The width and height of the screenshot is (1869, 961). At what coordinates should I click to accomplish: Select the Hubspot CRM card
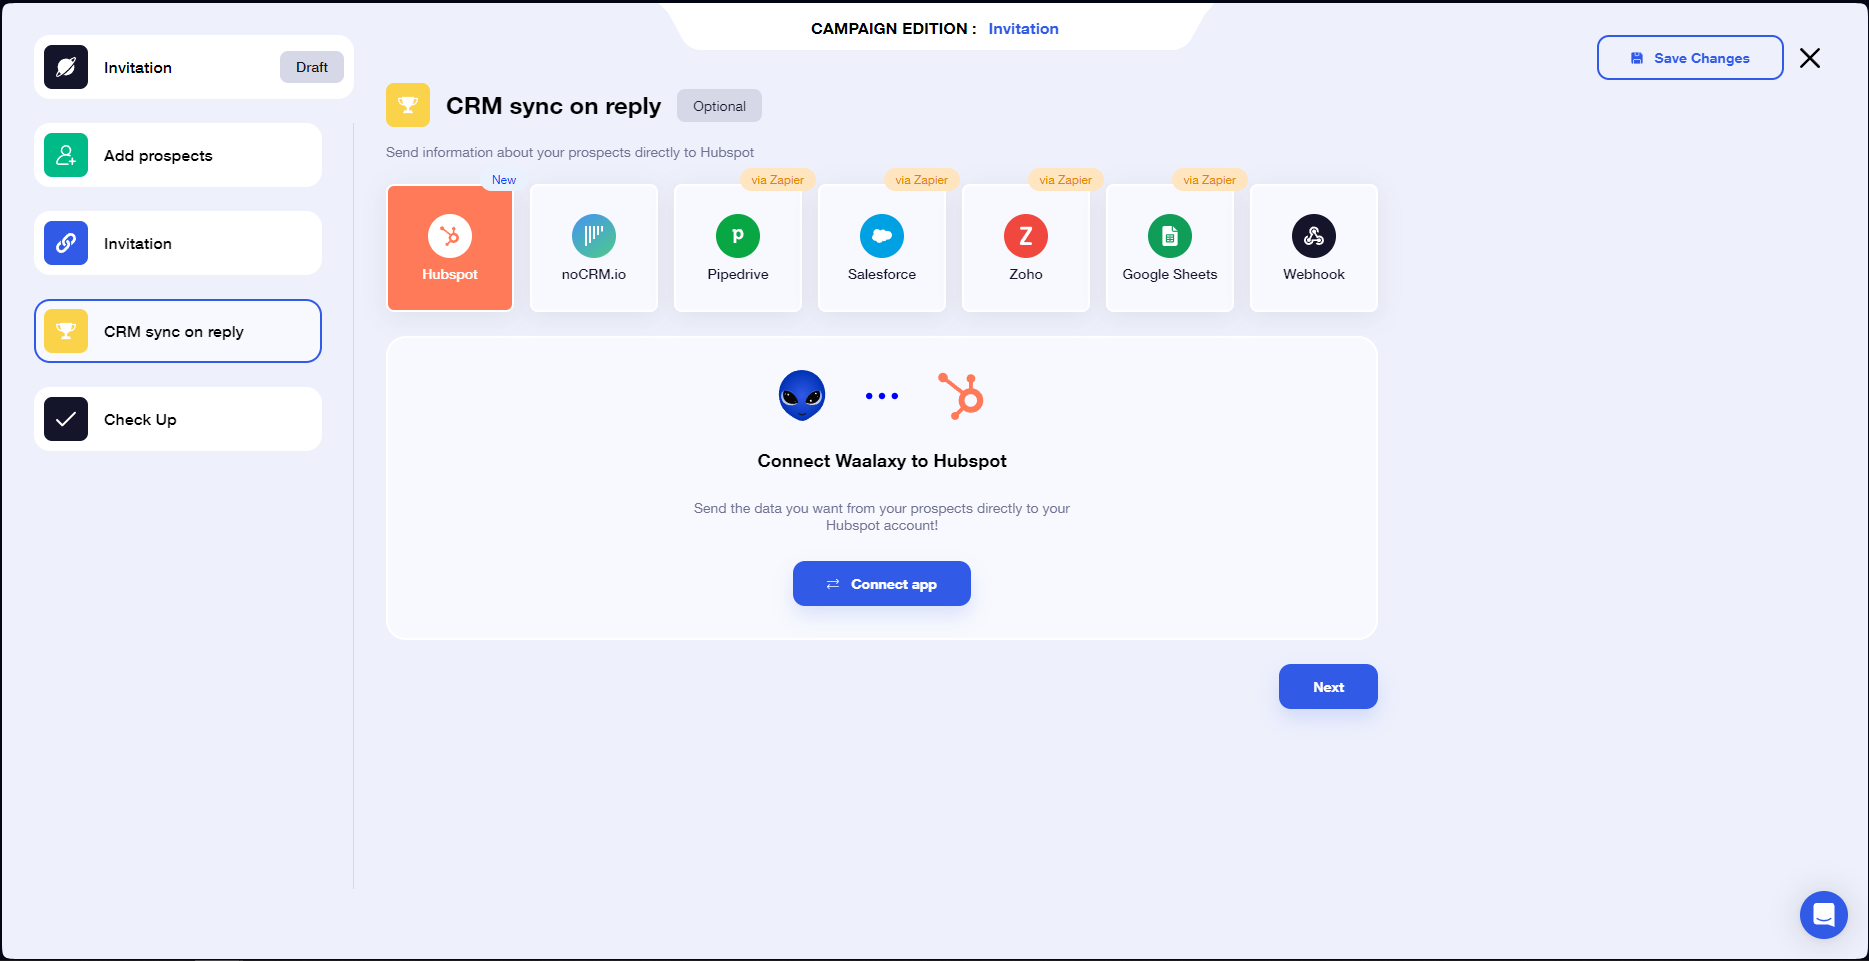click(x=450, y=248)
